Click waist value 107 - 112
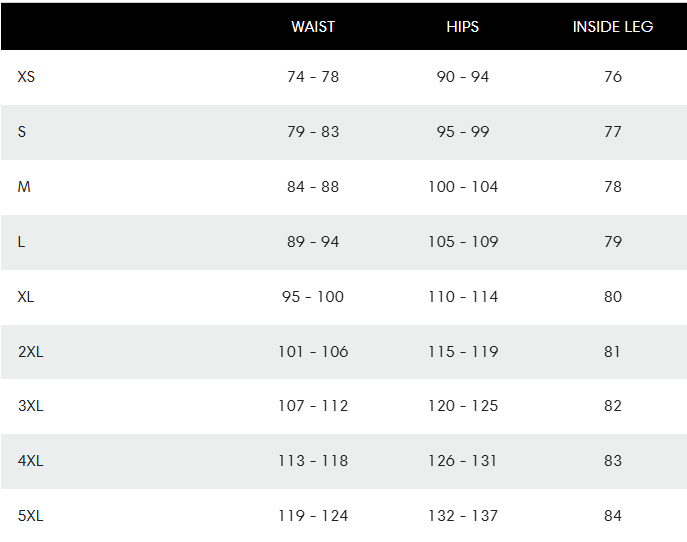Image resolution: width=687 pixels, height=542 pixels. pos(313,406)
